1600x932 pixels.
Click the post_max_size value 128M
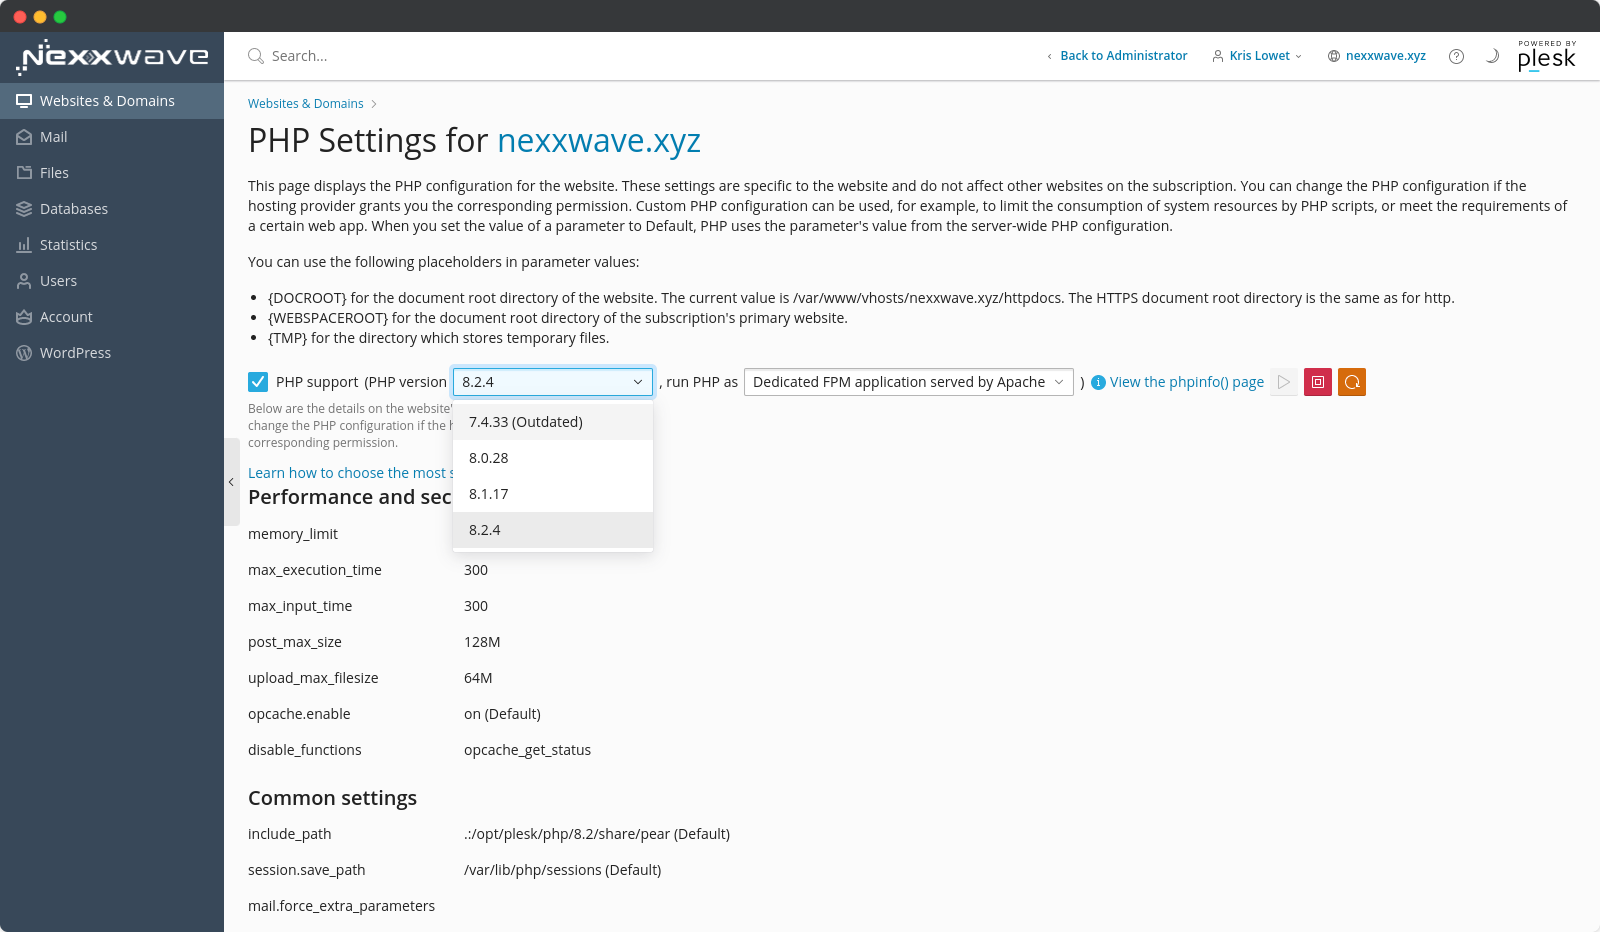coord(482,642)
